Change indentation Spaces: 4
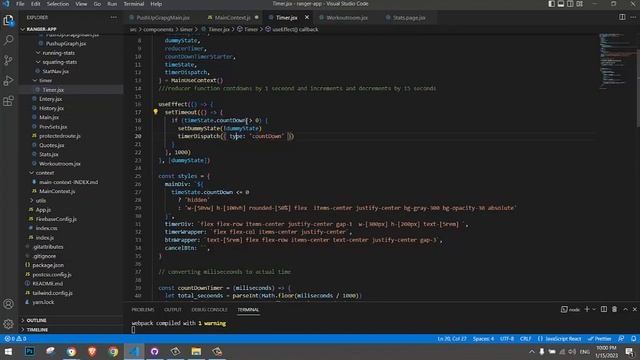Viewport: 640px width, 360px height. 483,339
